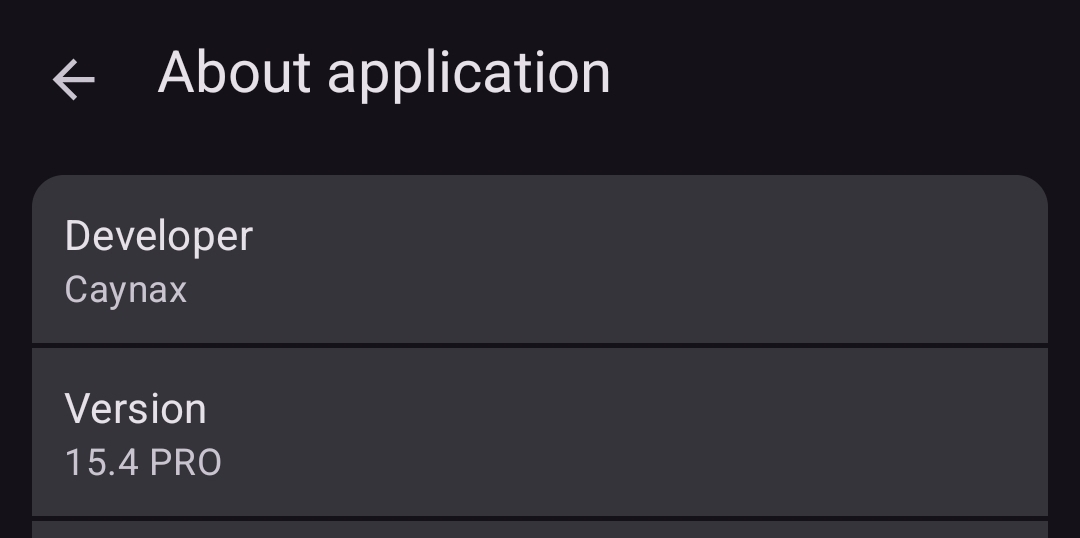This screenshot has height=538, width=1080.
Task: Tap the 'PRO' text in version
Action: [185, 463]
